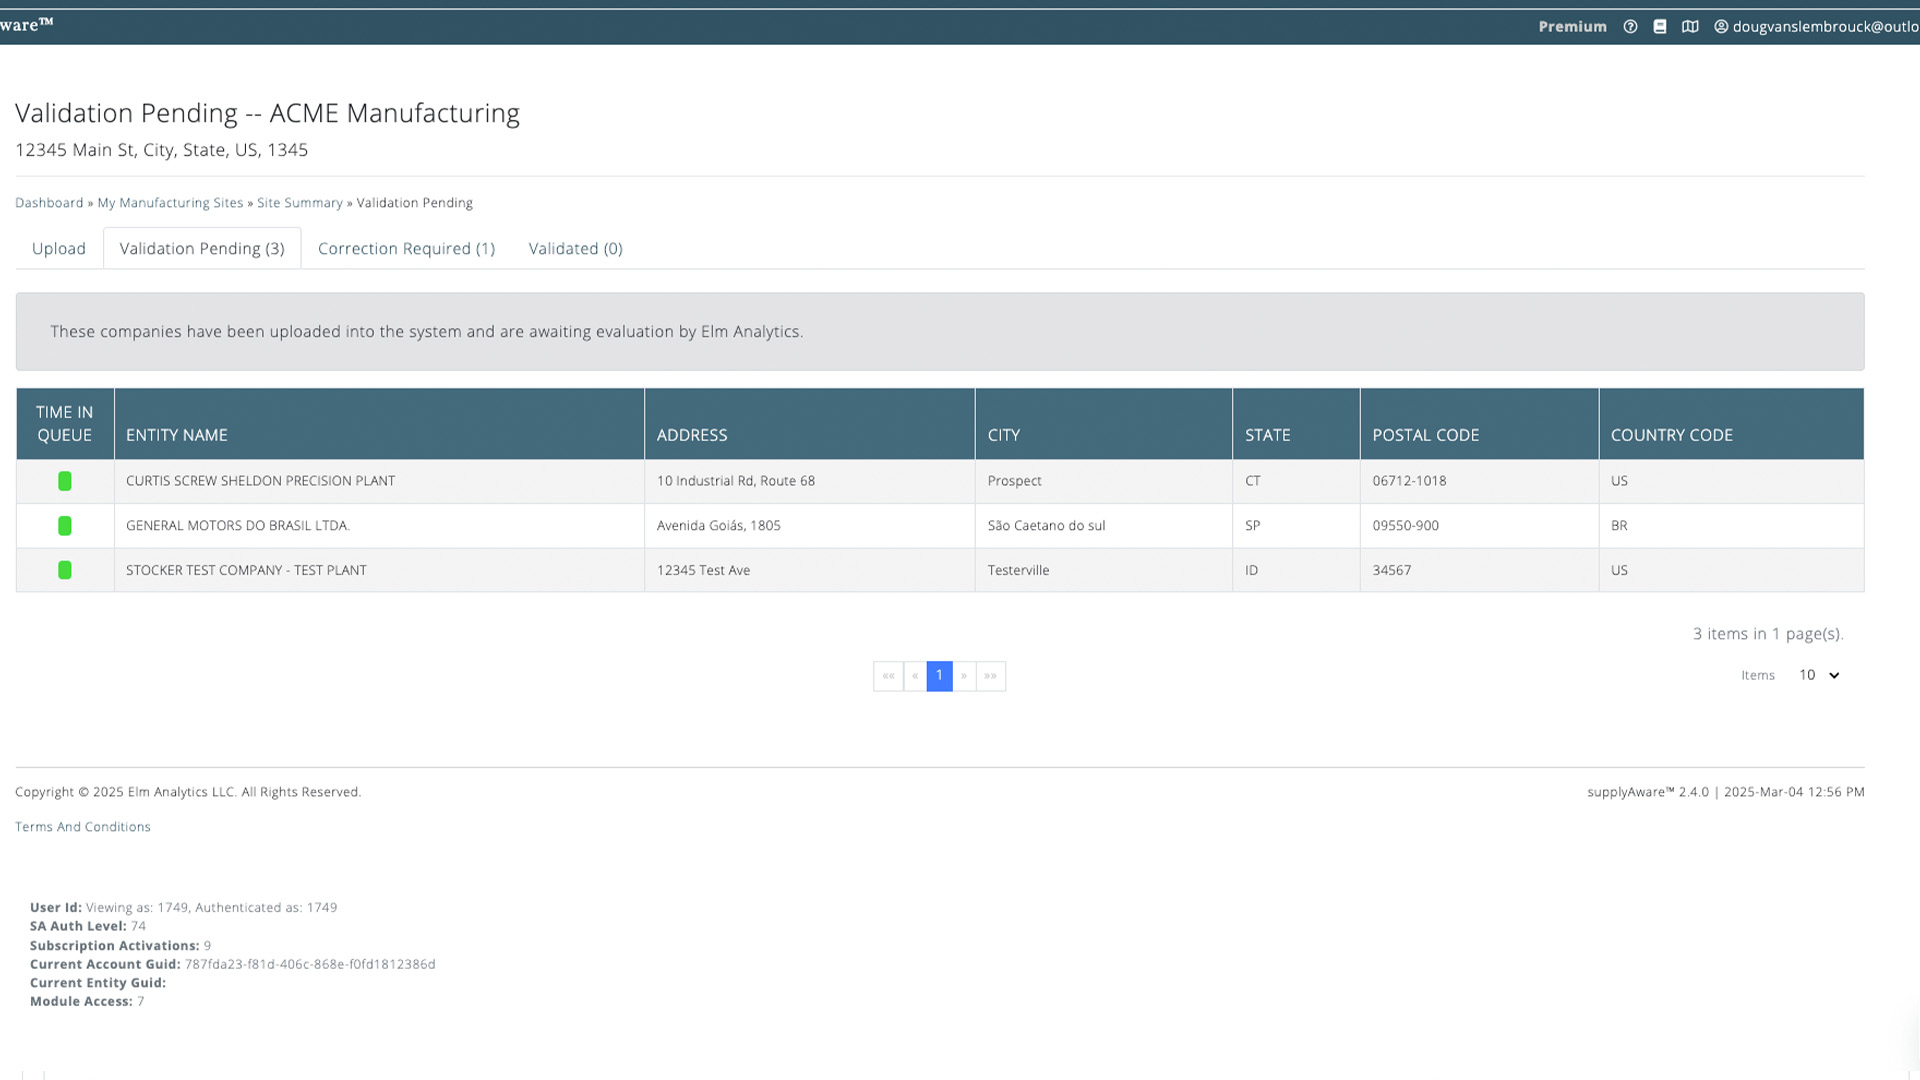
Task: Open the map icon in header
Action: pyautogui.click(x=1690, y=27)
